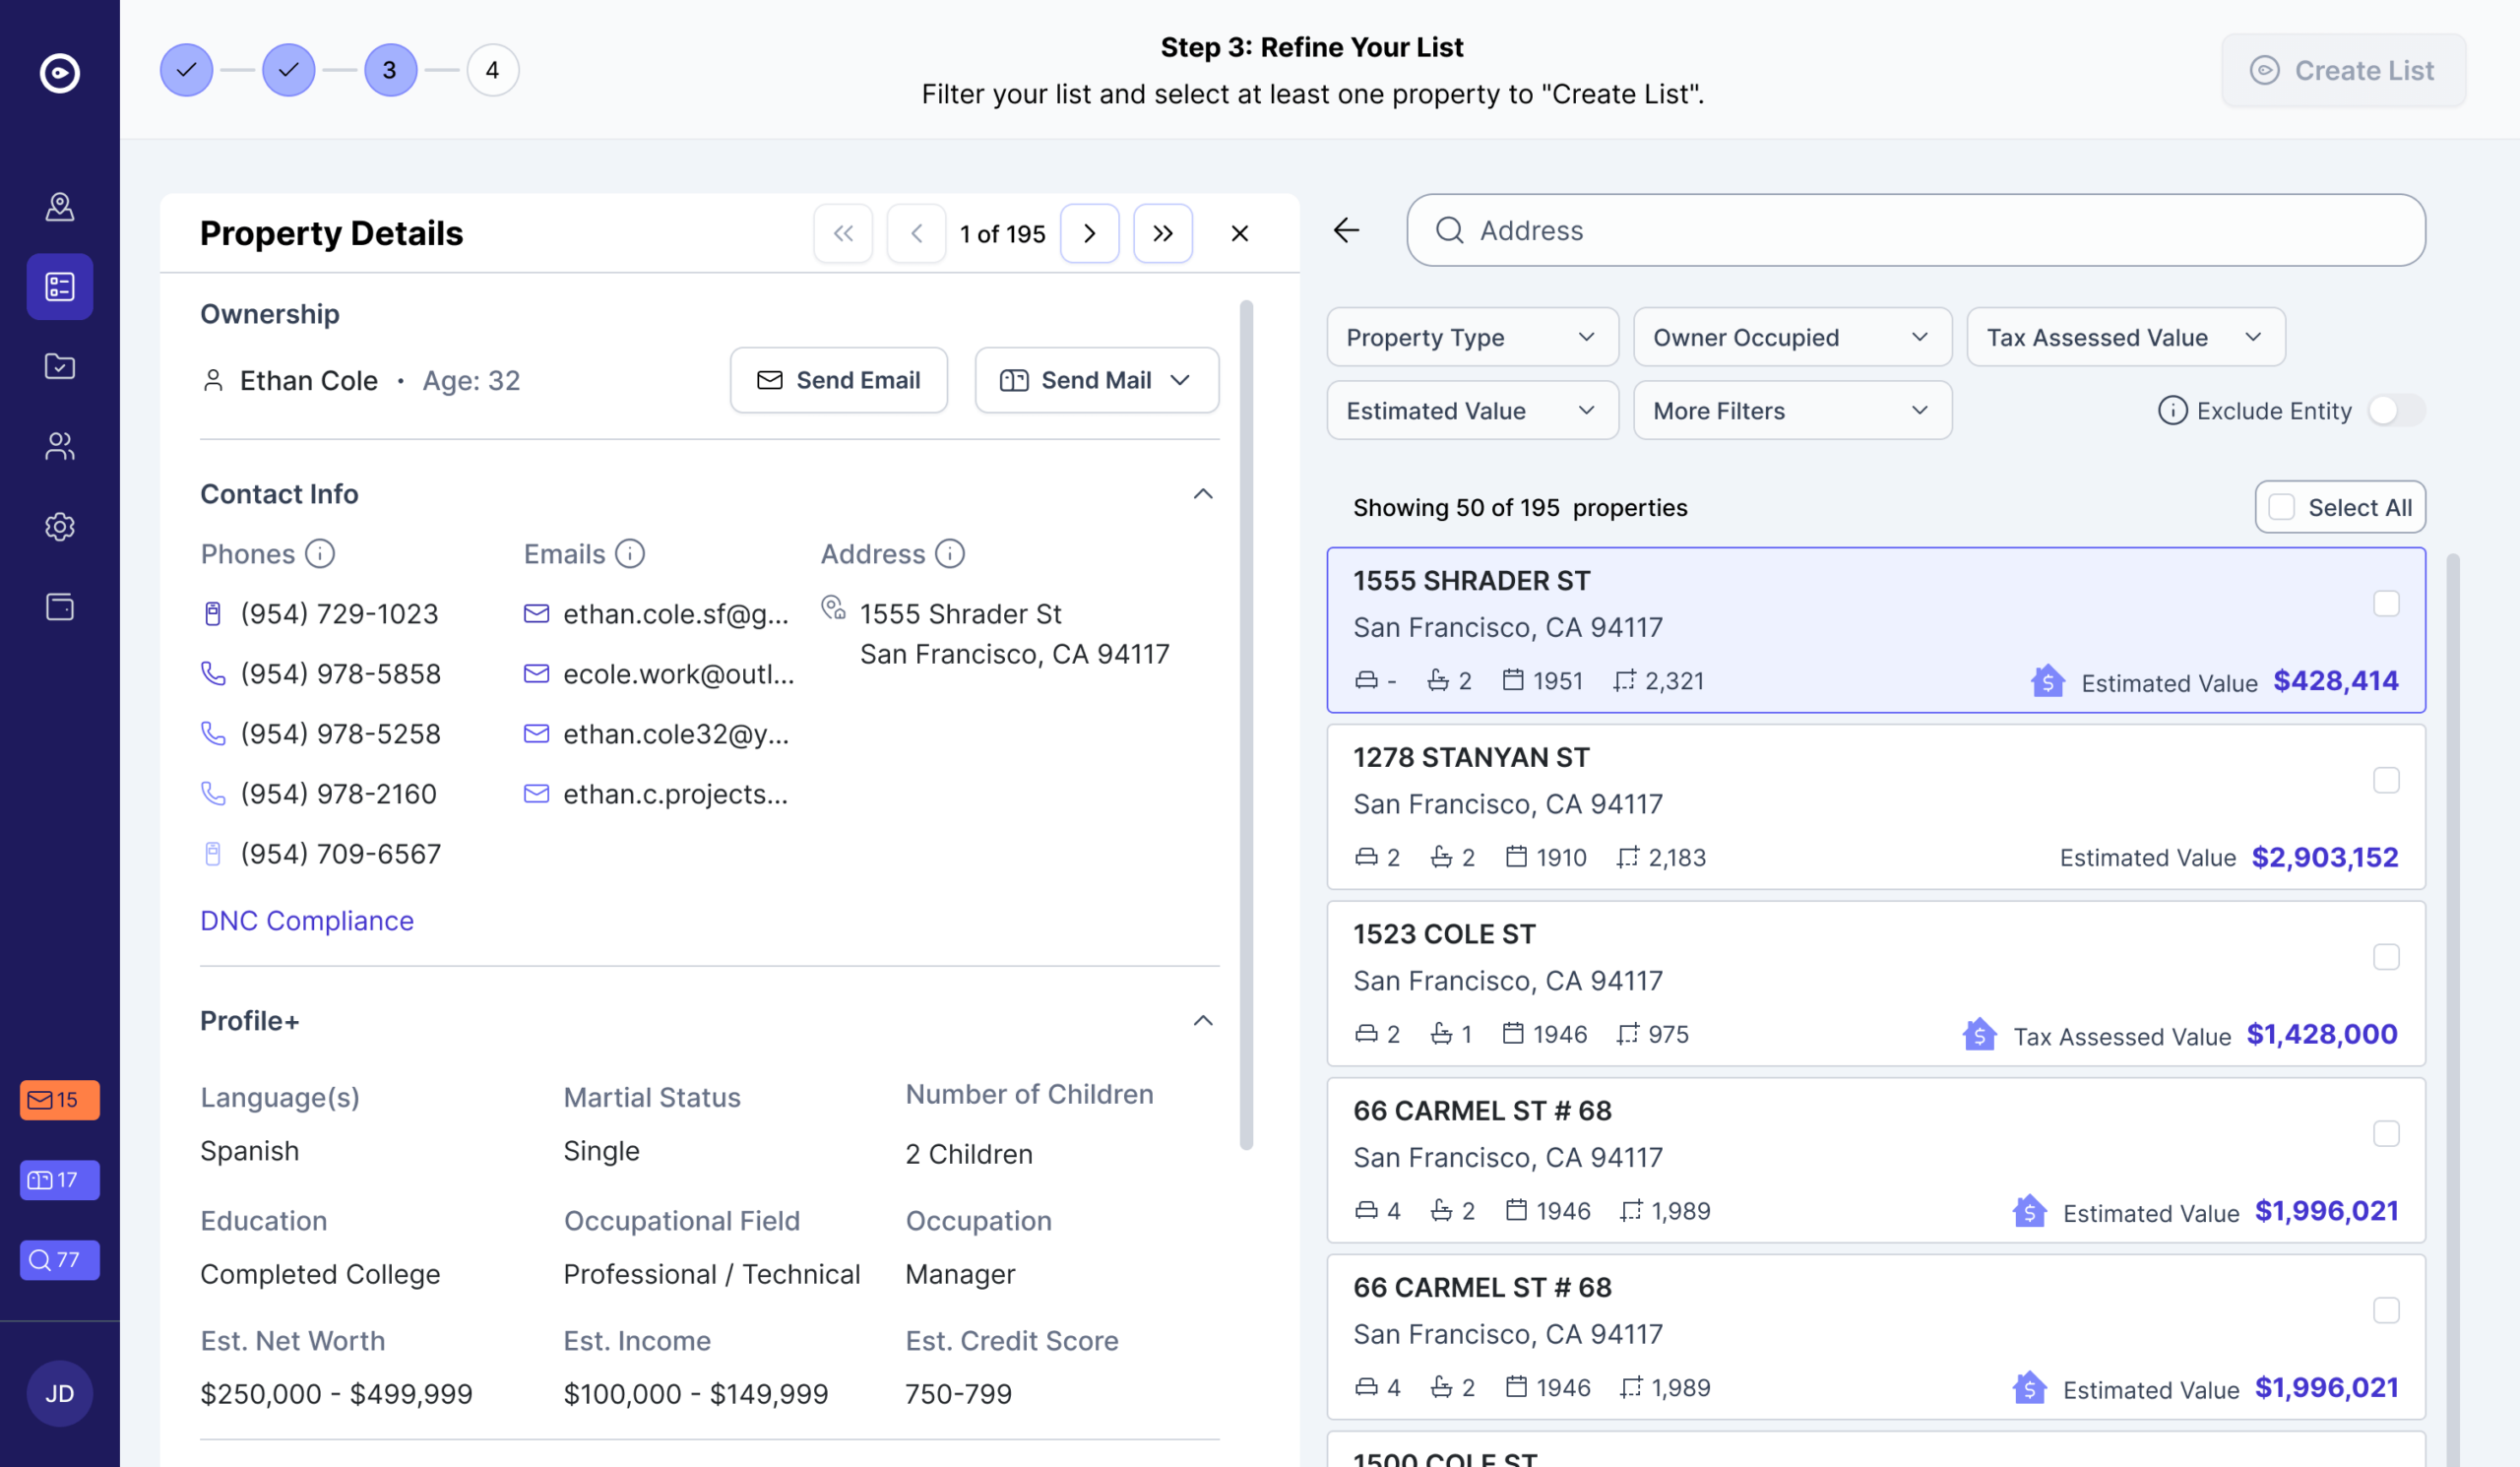Open the Property Type dropdown
2520x1467 pixels.
point(1471,337)
